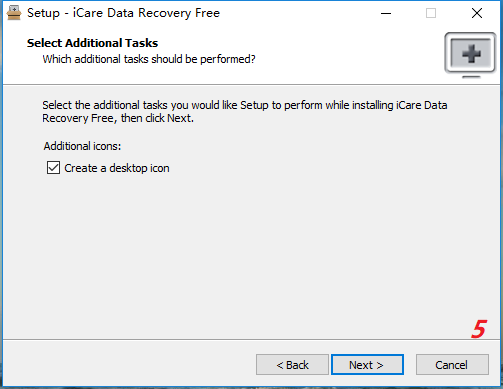Screen dimensions: 503x389
Task: Click the instruction paragraph about additional tasks
Action: 244,111
